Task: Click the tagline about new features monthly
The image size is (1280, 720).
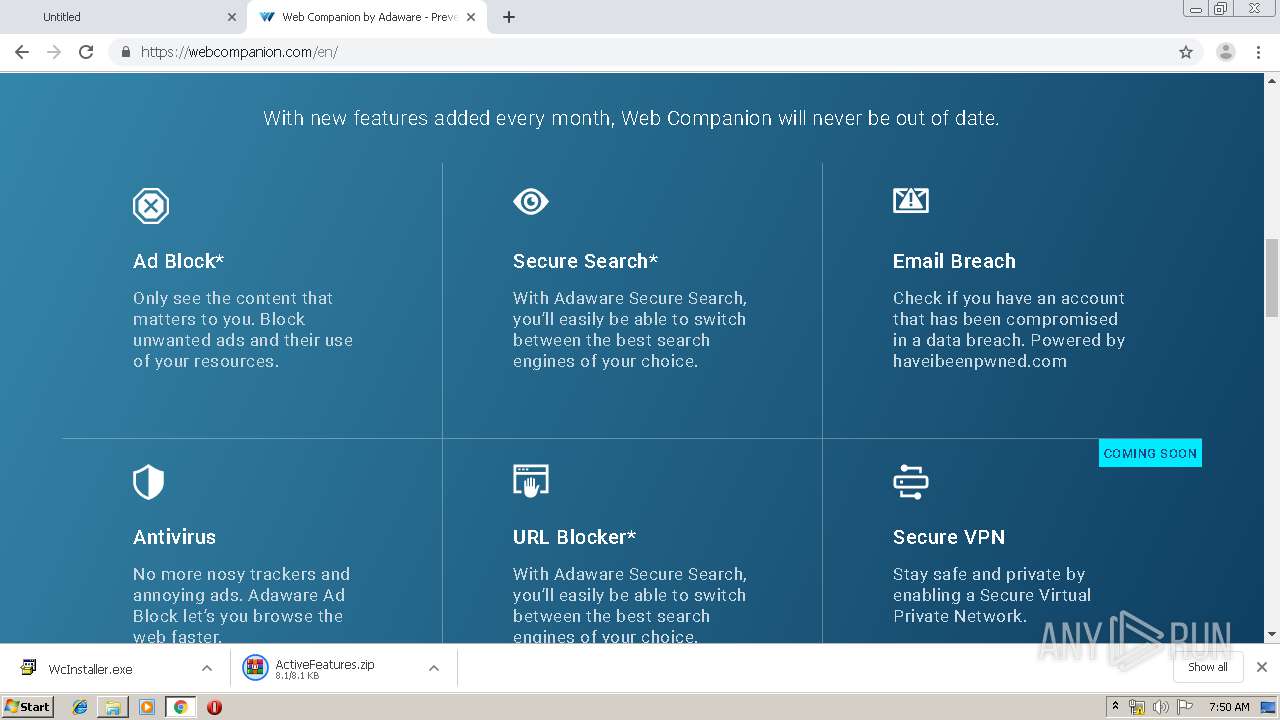Action: [631, 118]
